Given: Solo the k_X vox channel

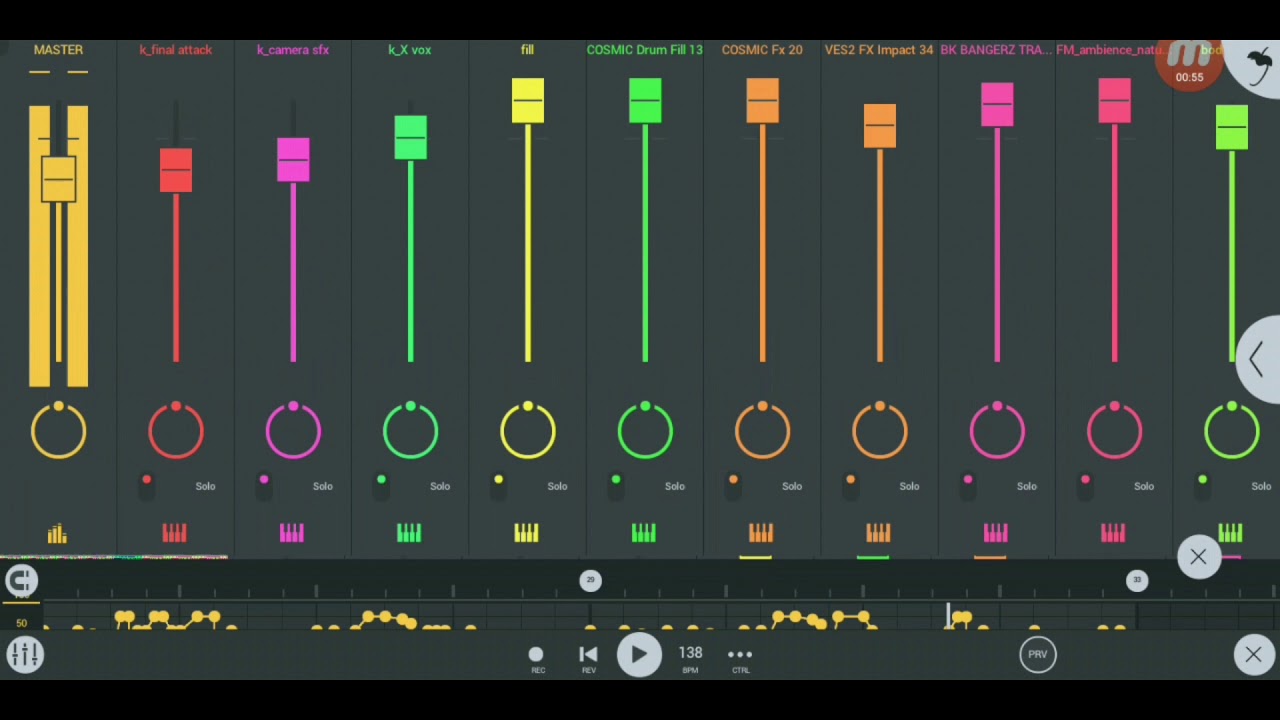Looking at the screenshot, I should point(440,486).
